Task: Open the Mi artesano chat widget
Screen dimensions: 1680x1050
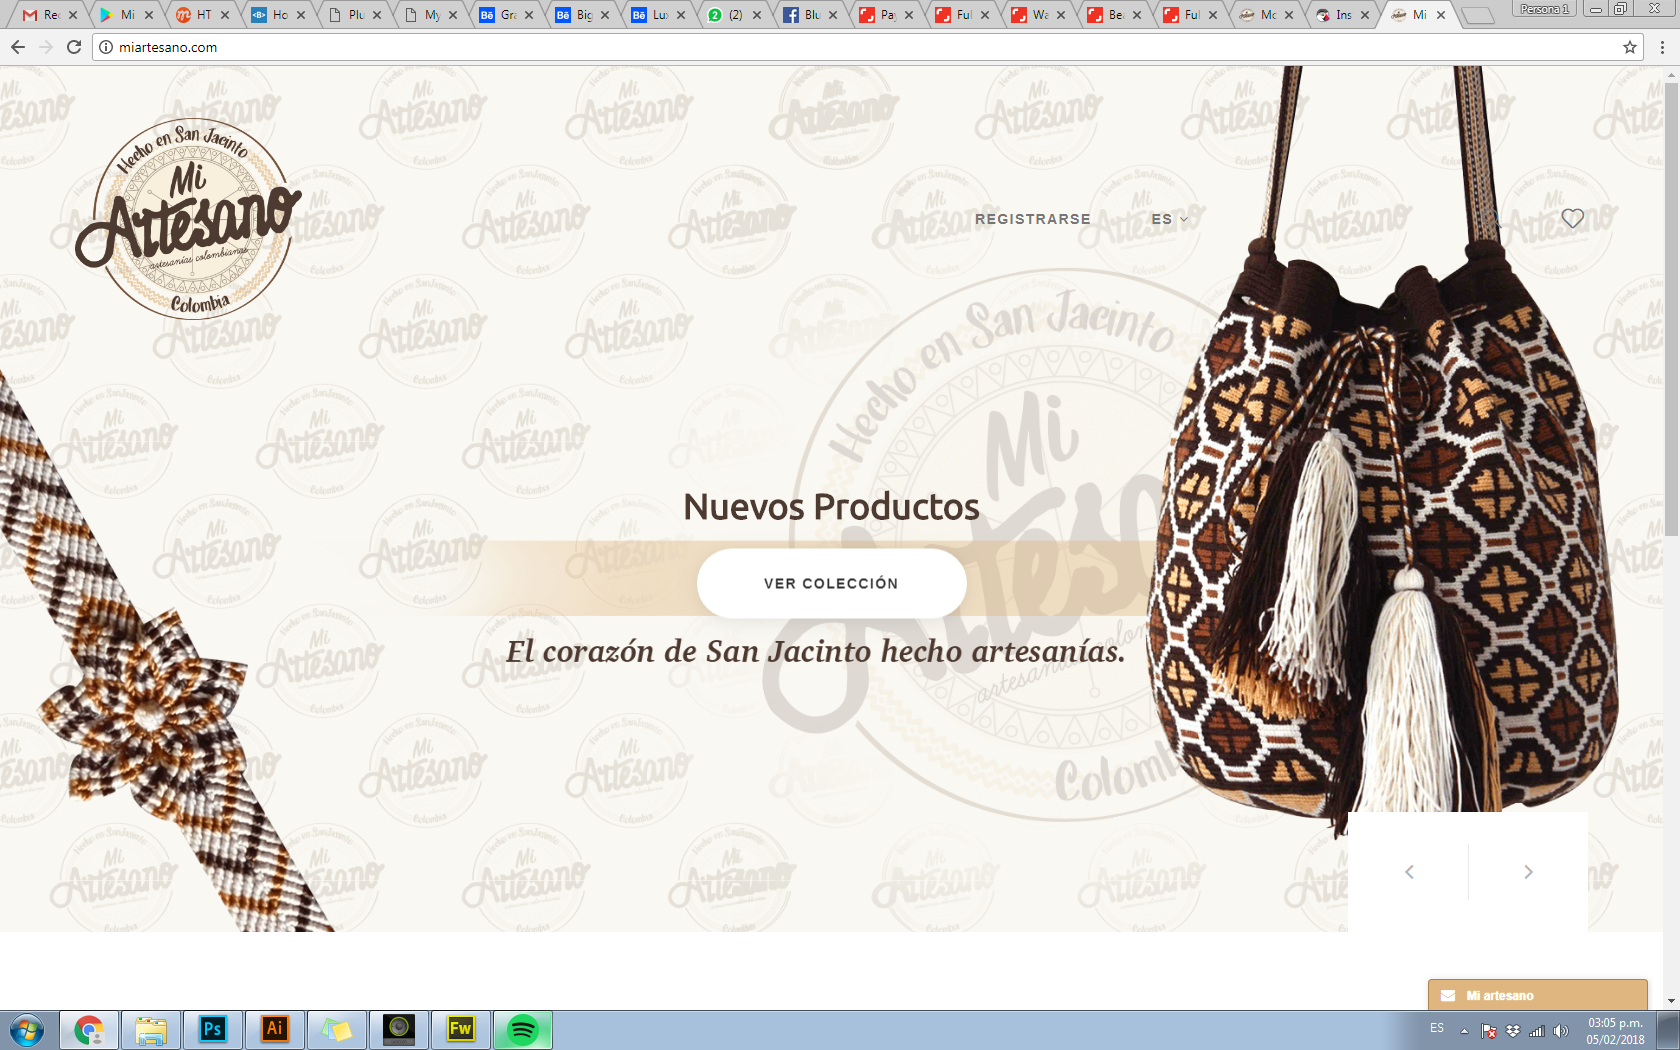Action: click(x=1537, y=995)
